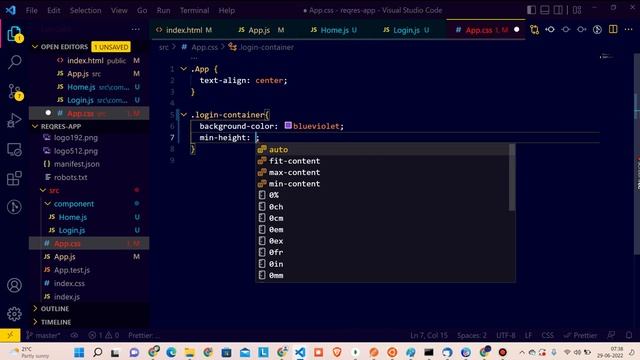
Task: Switch to the App.js tab
Action: (x=261, y=30)
